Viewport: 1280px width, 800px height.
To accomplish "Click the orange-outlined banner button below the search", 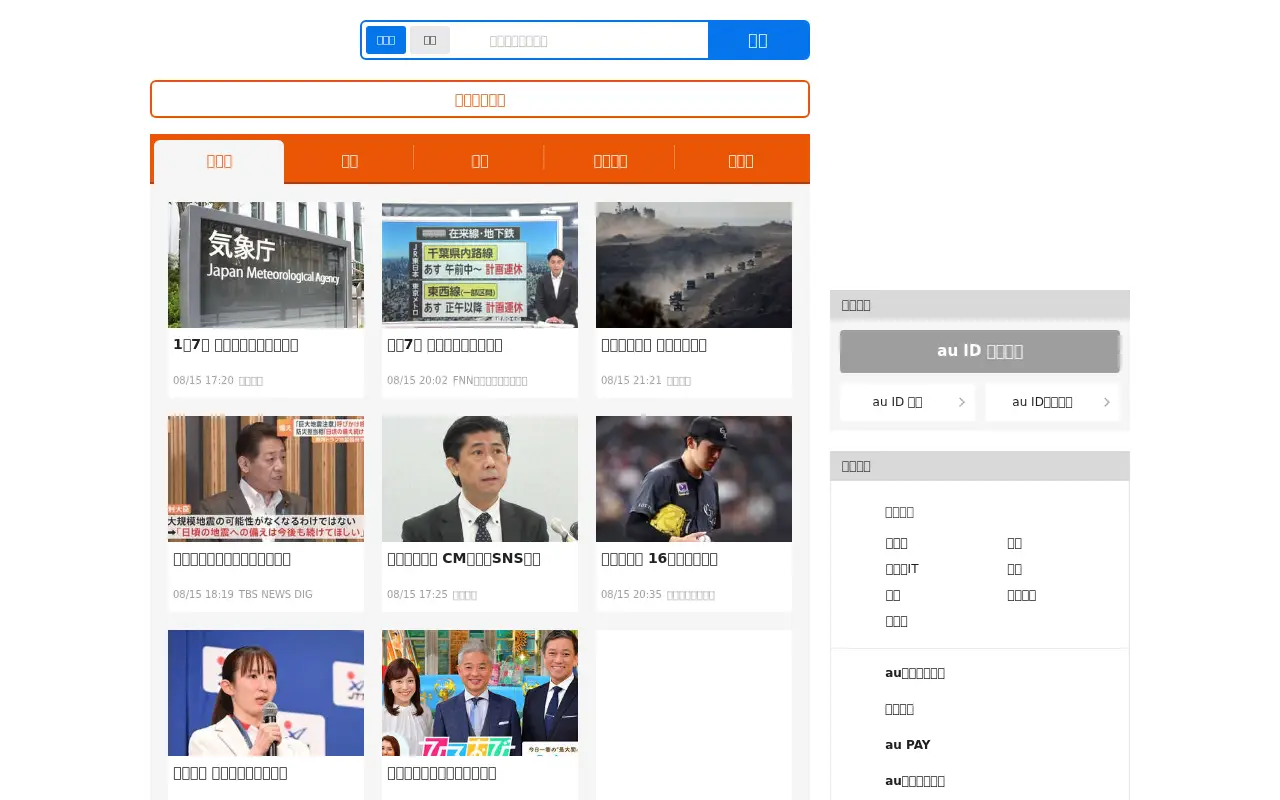I will [x=480, y=99].
